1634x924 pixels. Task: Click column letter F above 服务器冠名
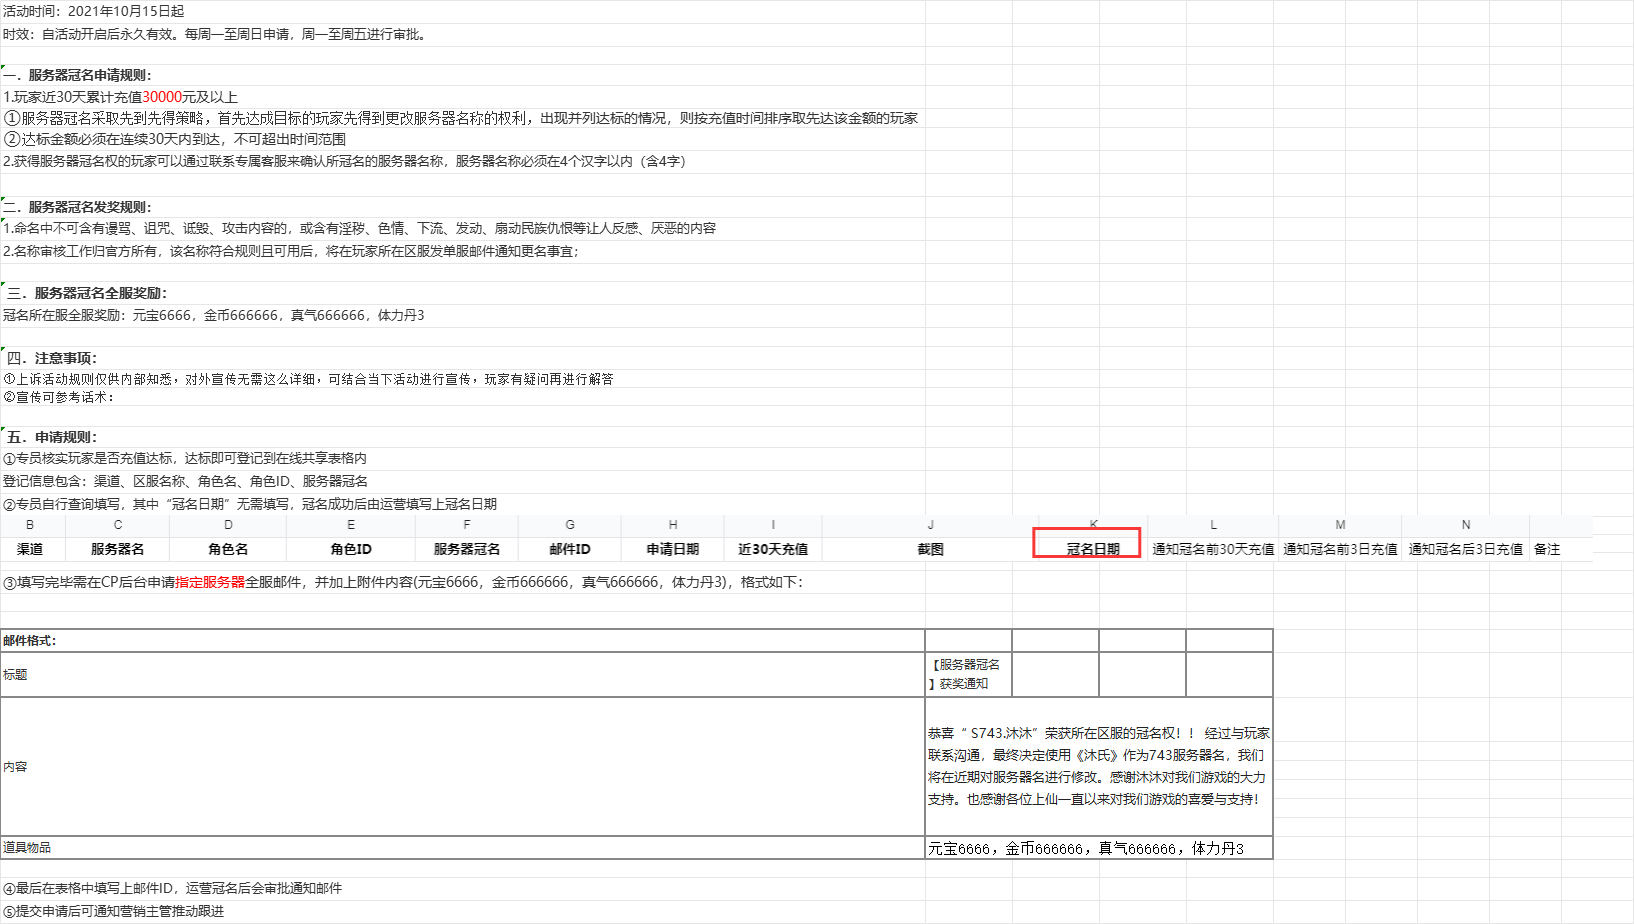pos(467,525)
